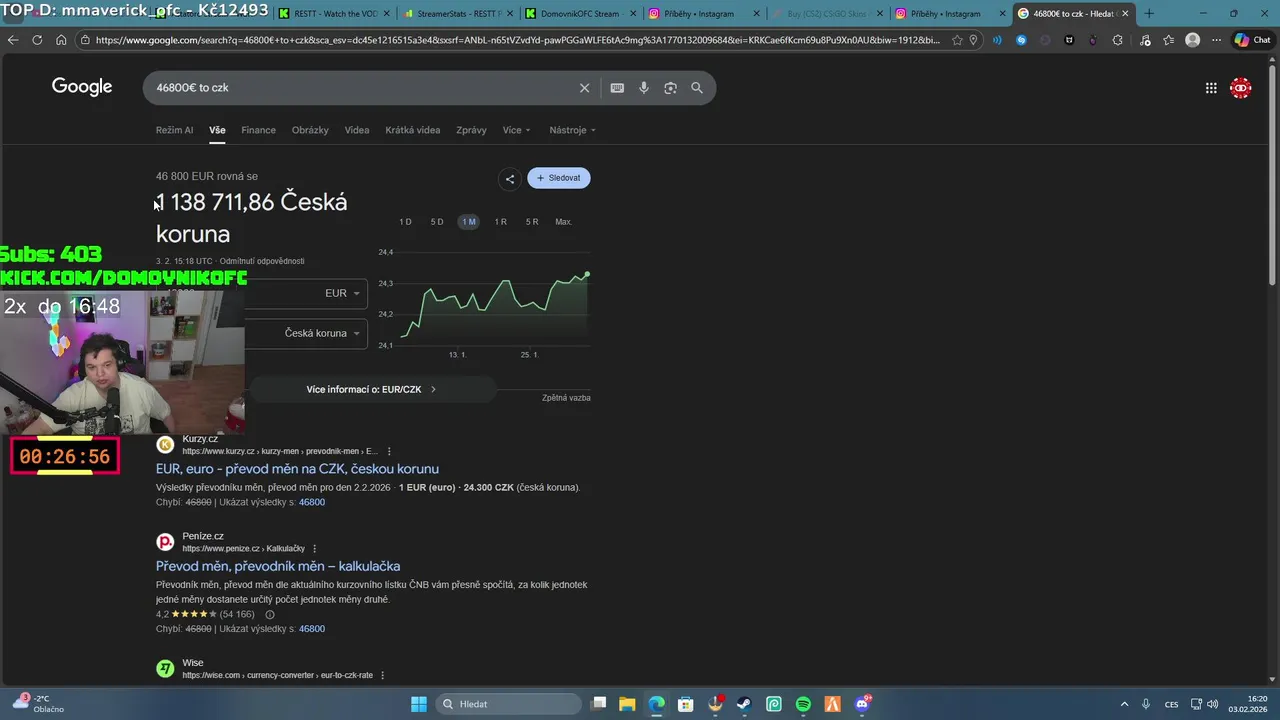1280x720 pixels.
Task: Open more options for Kurzy.cz result
Action: [x=389, y=451]
